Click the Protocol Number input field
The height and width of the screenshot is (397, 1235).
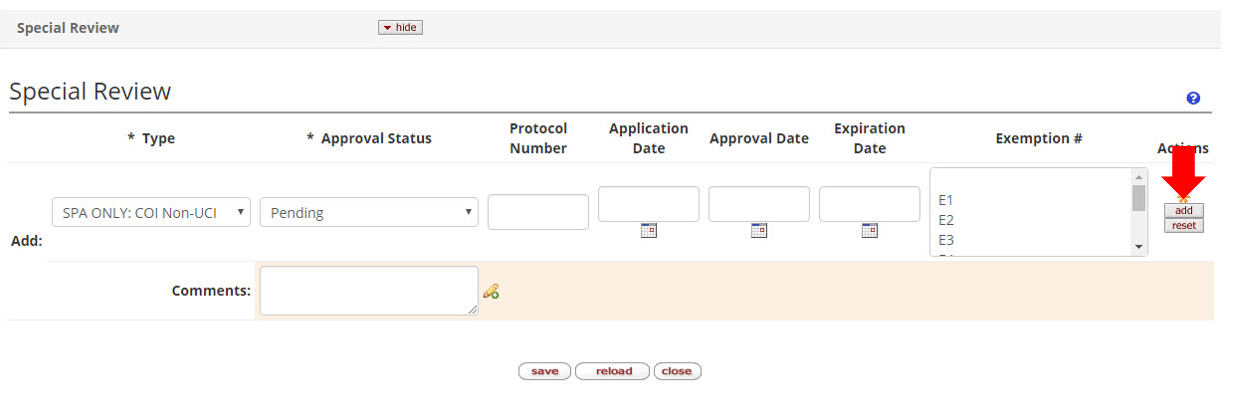tap(538, 212)
